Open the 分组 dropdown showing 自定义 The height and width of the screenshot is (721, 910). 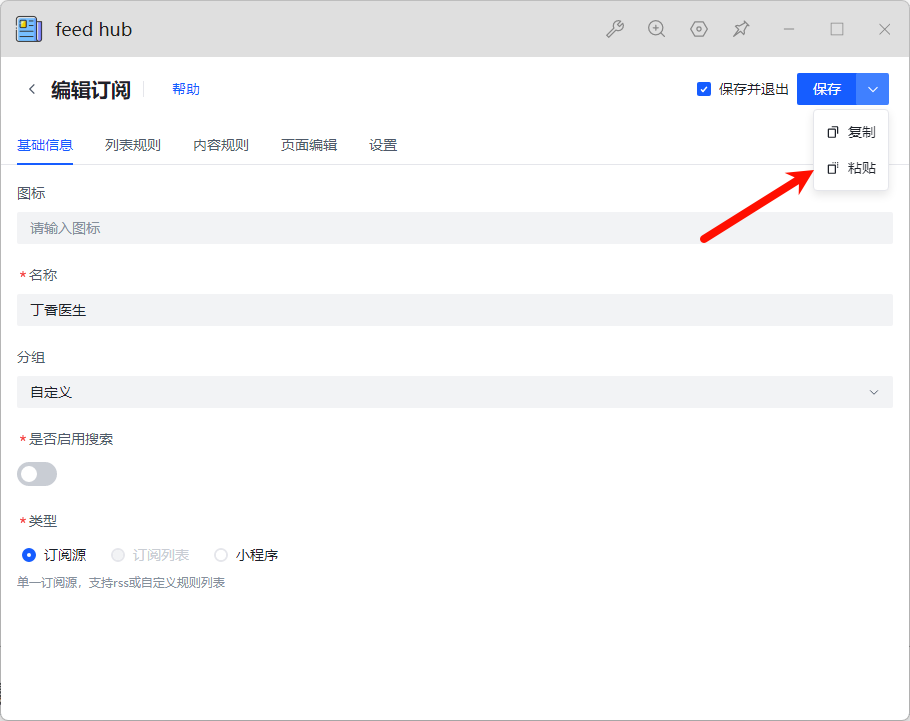point(455,392)
